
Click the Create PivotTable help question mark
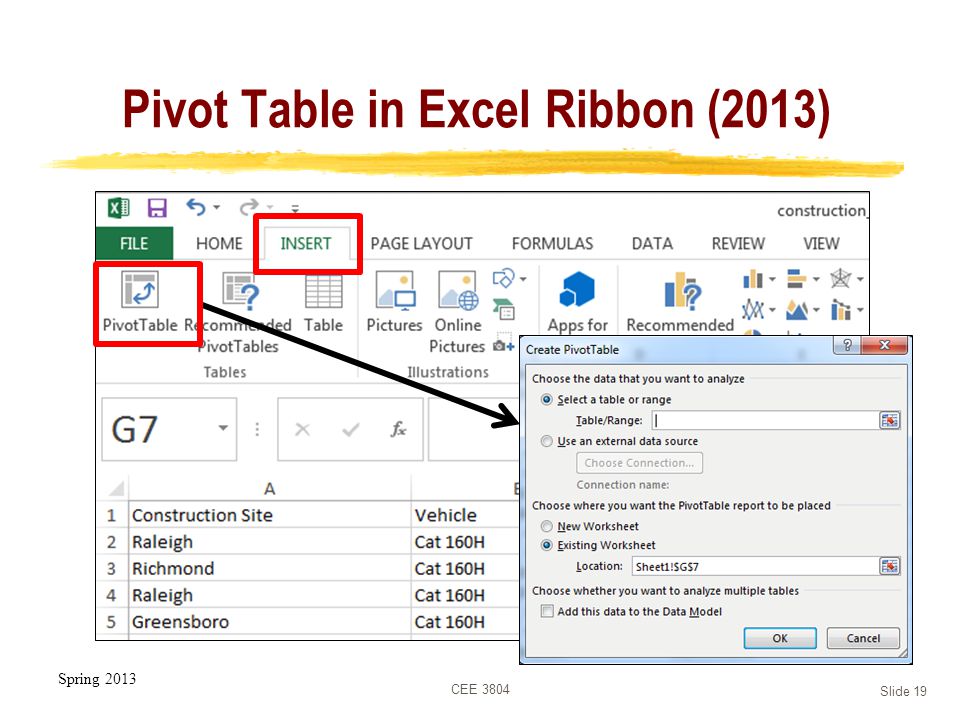point(847,345)
